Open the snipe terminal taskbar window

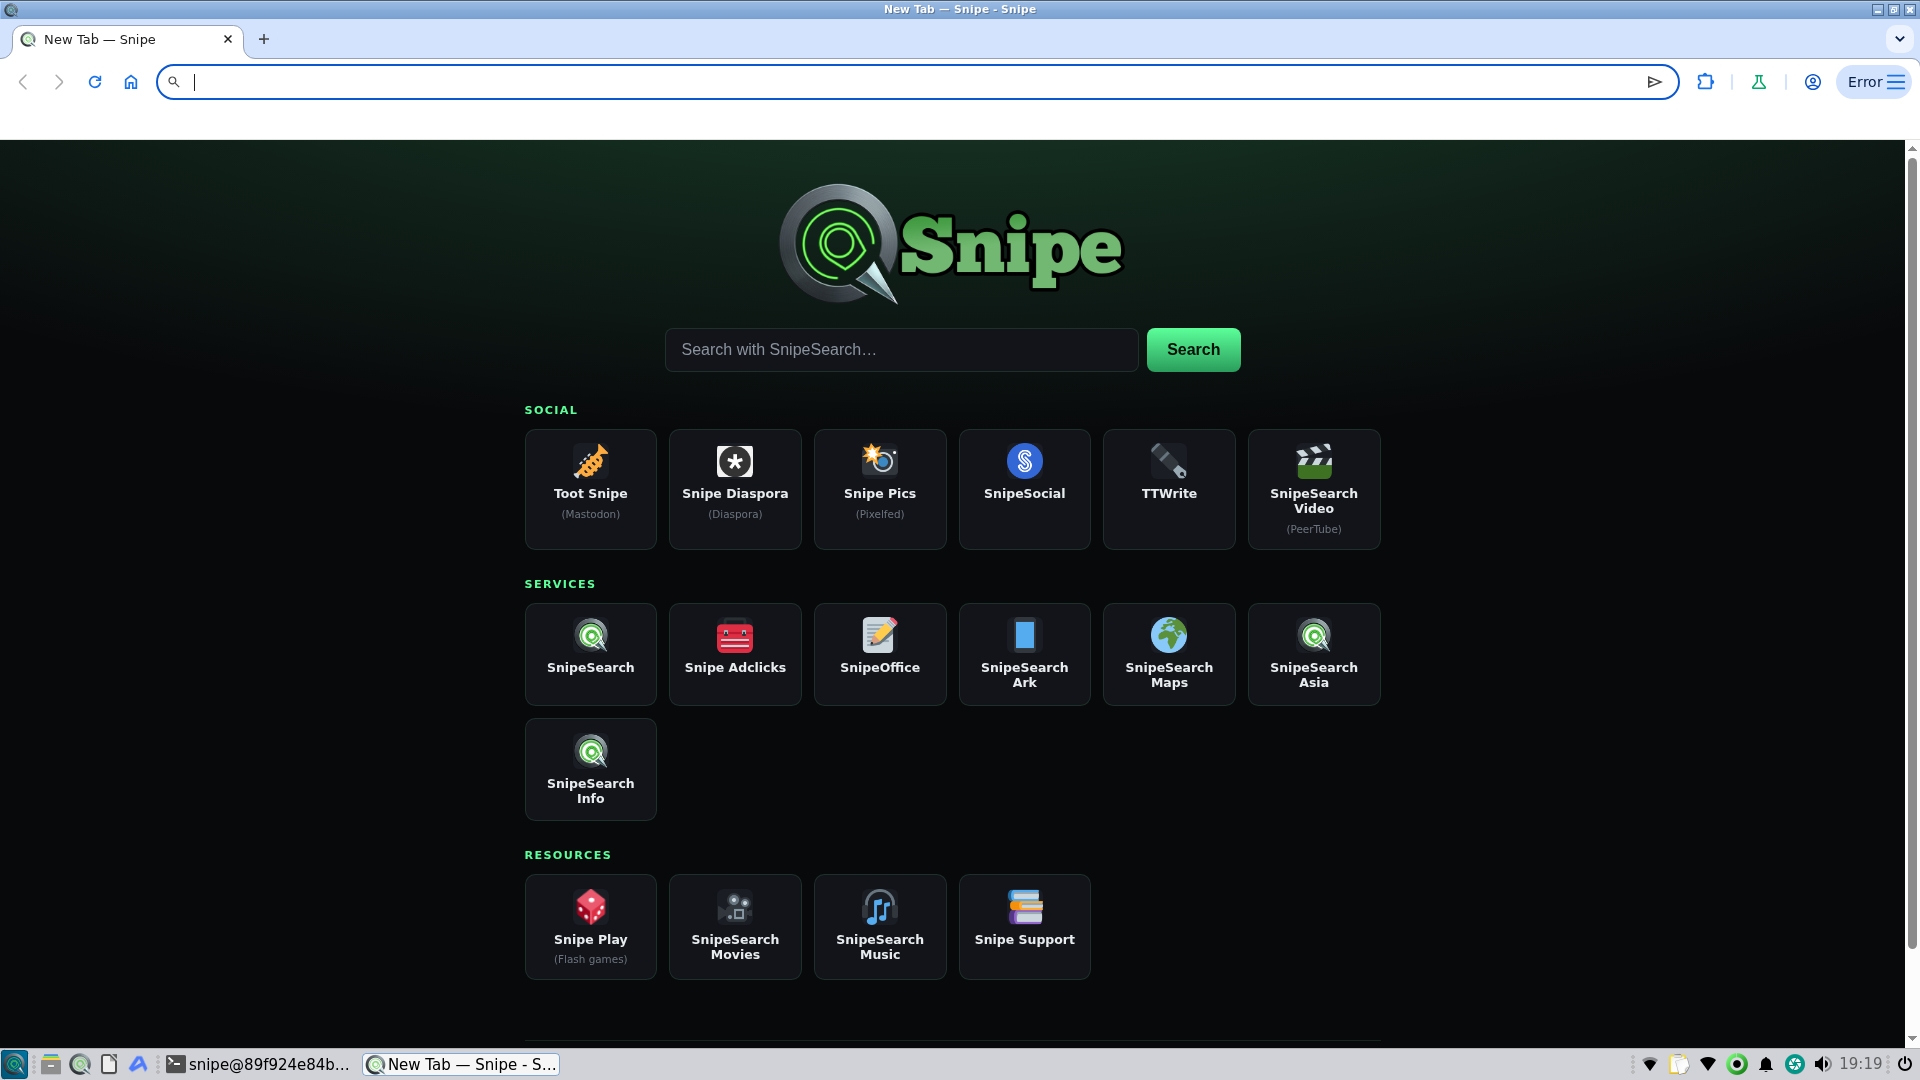coord(258,1064)
